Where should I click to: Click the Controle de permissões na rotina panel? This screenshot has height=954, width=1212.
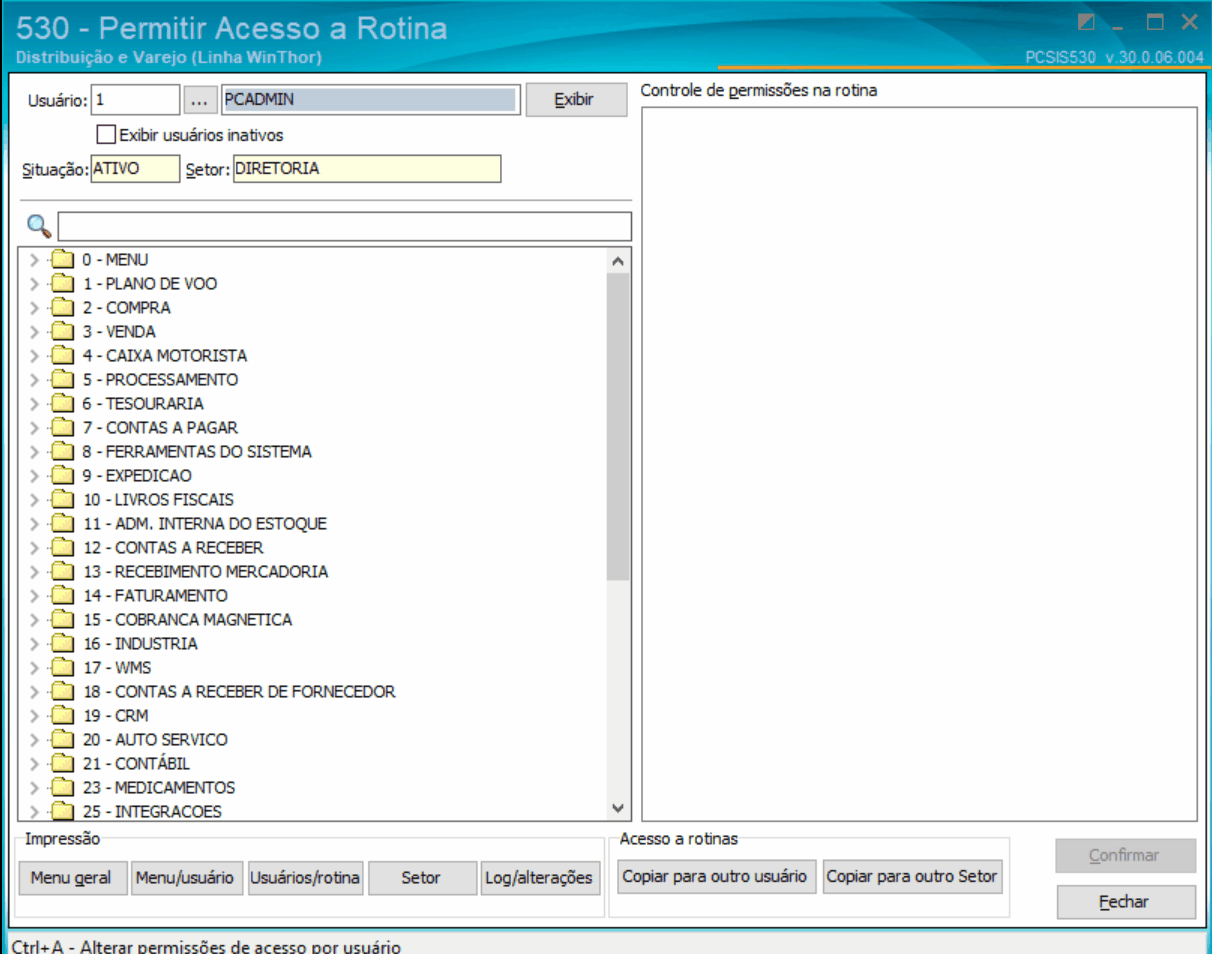tap(919, 464)
